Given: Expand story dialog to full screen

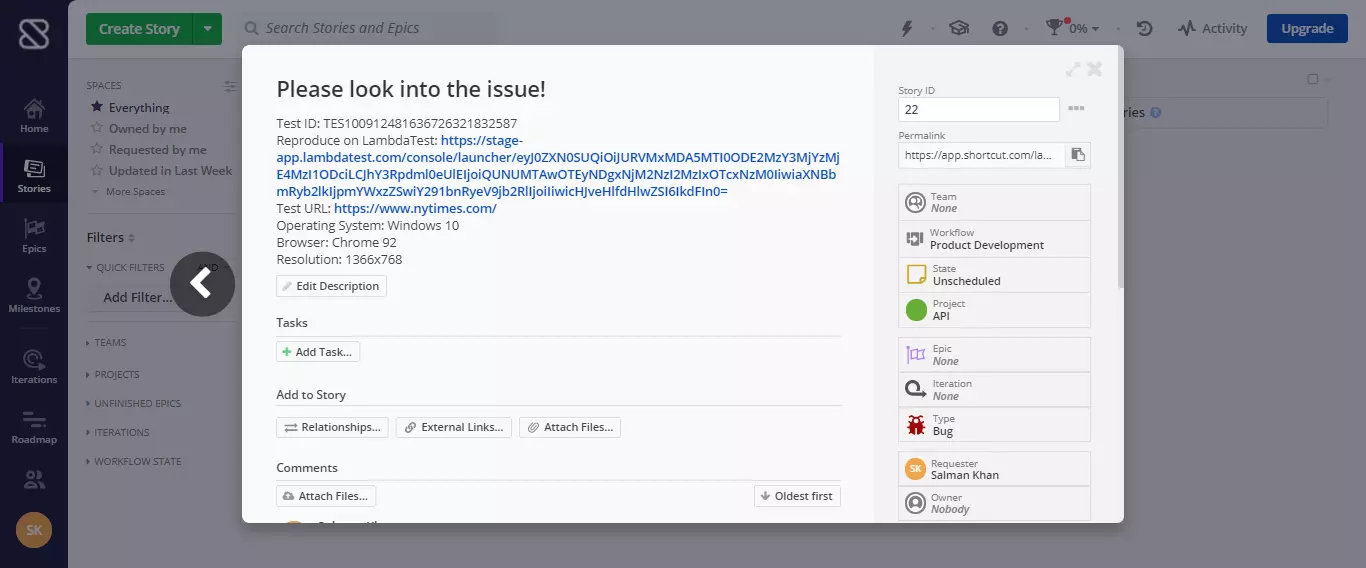Looking at the screenshot, I should [1073, 69].
